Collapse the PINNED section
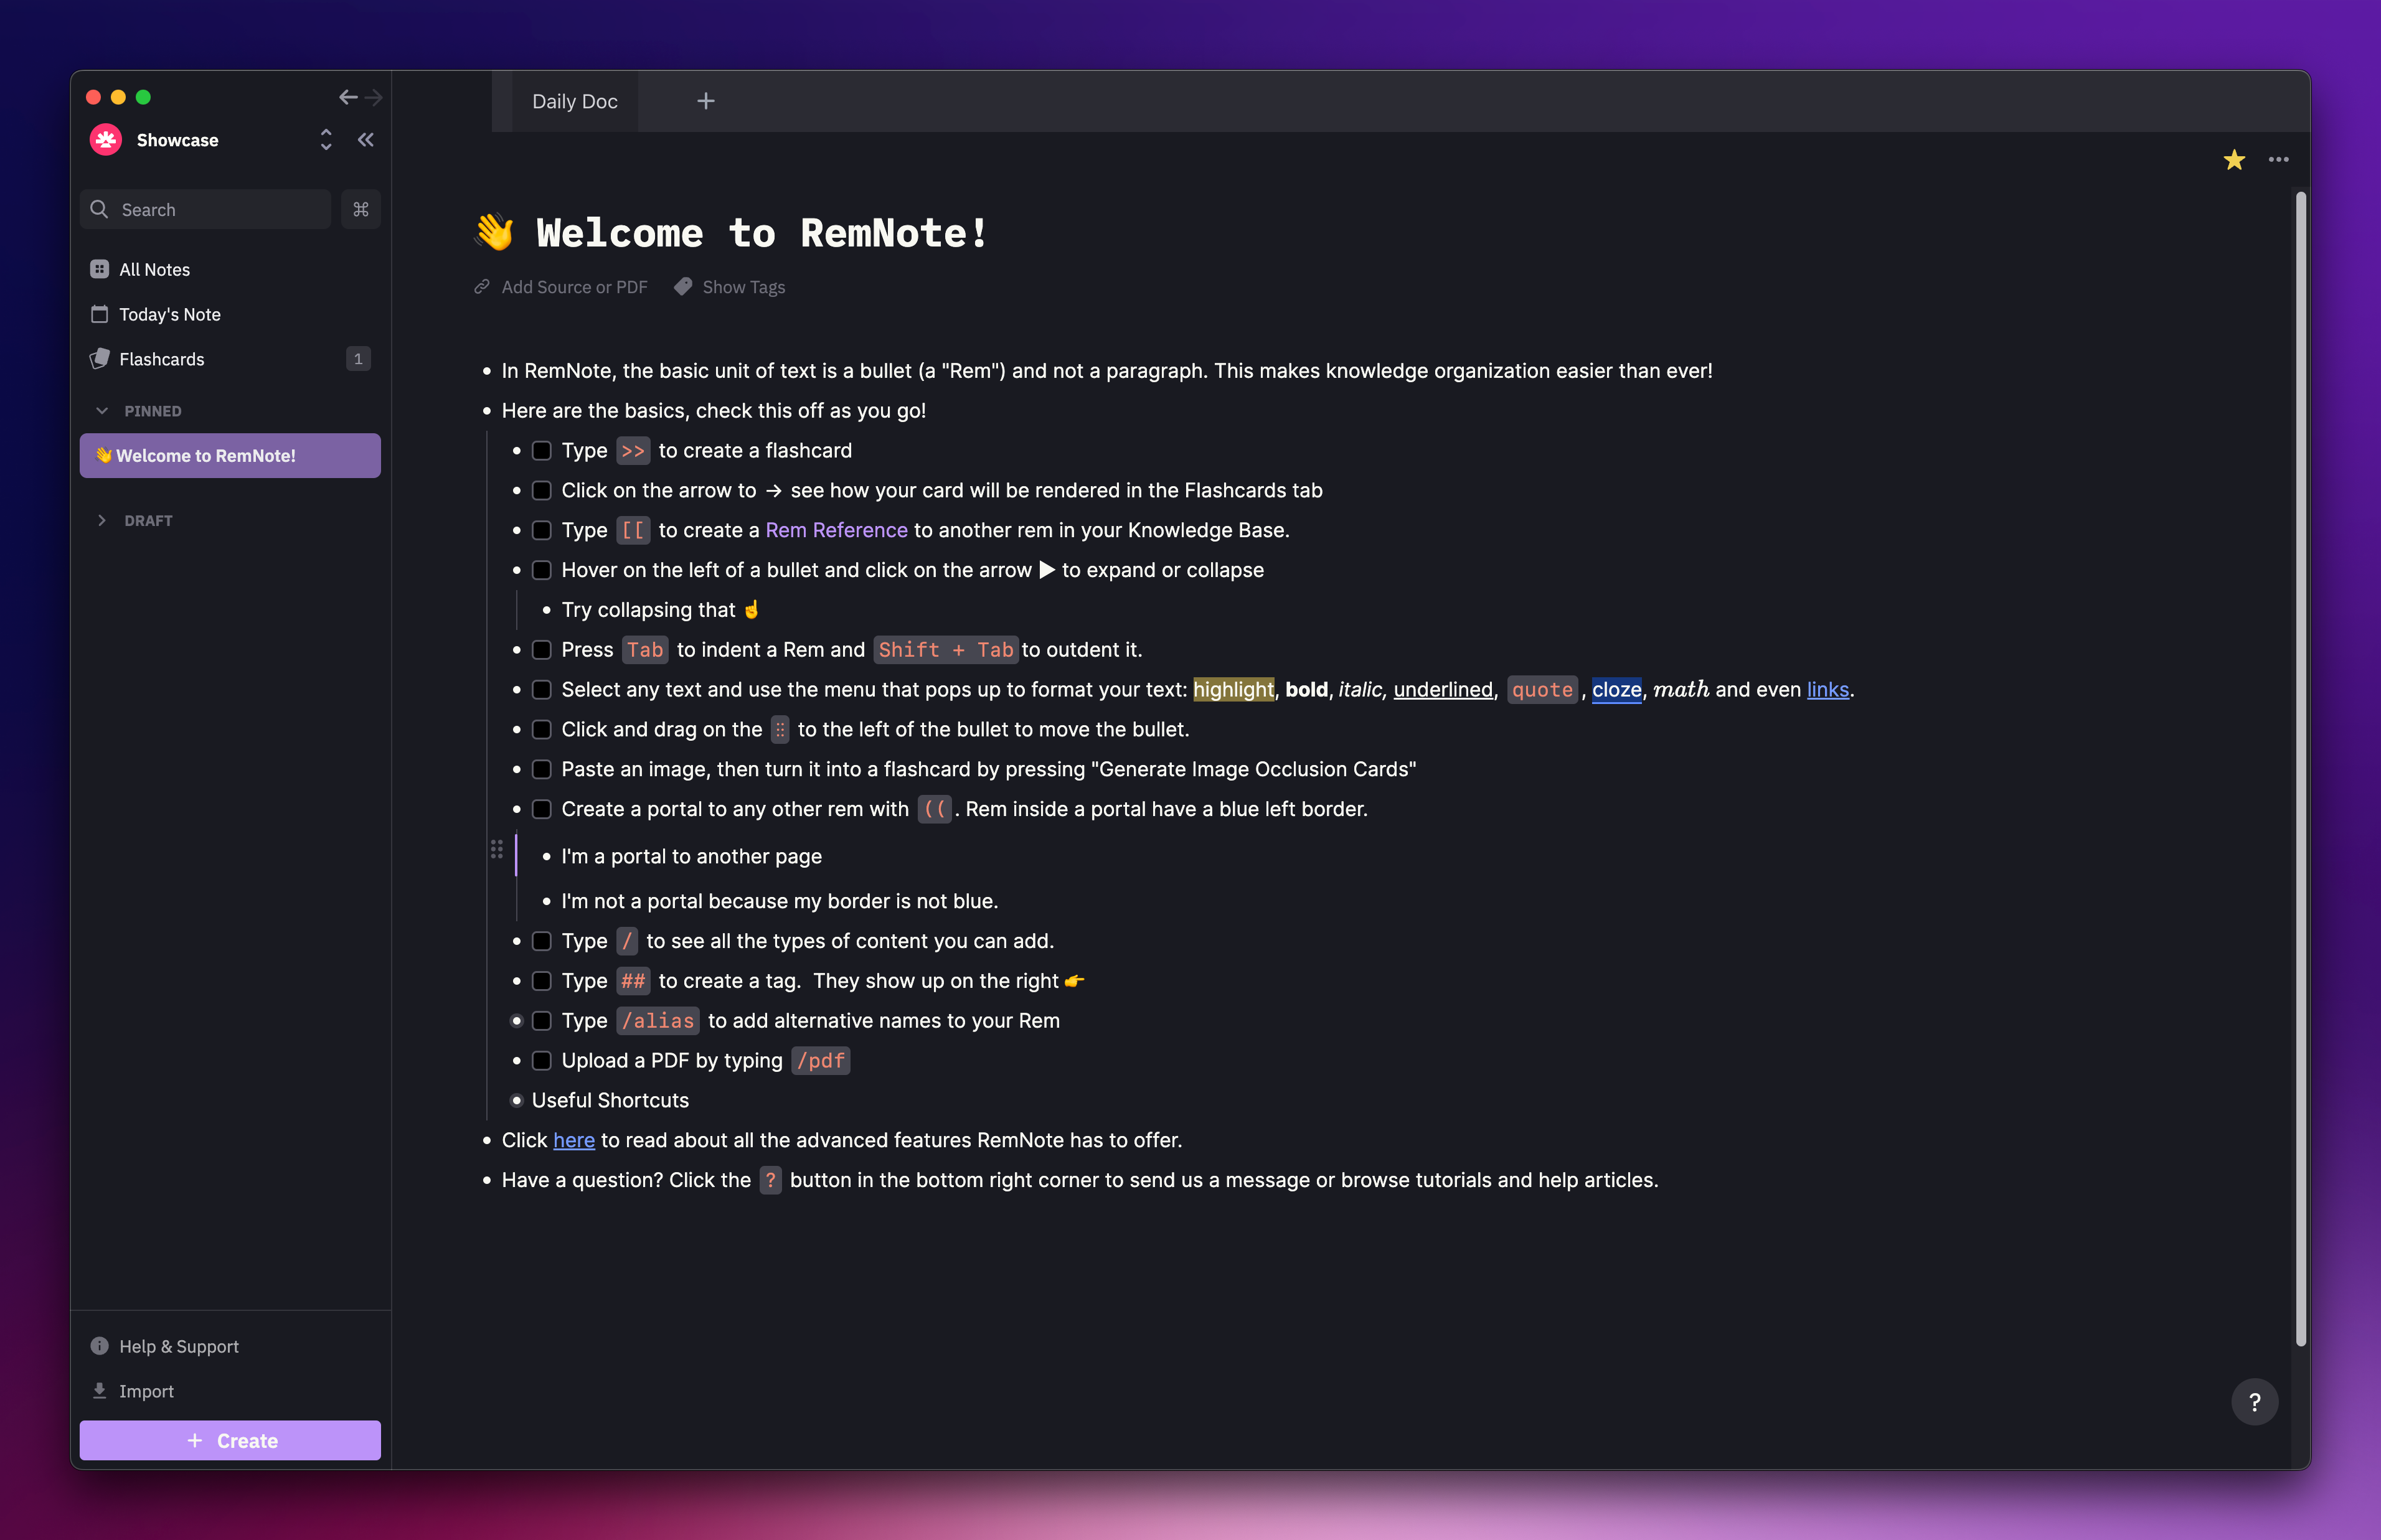The image size is (2381, 1540). click(102, 411)
